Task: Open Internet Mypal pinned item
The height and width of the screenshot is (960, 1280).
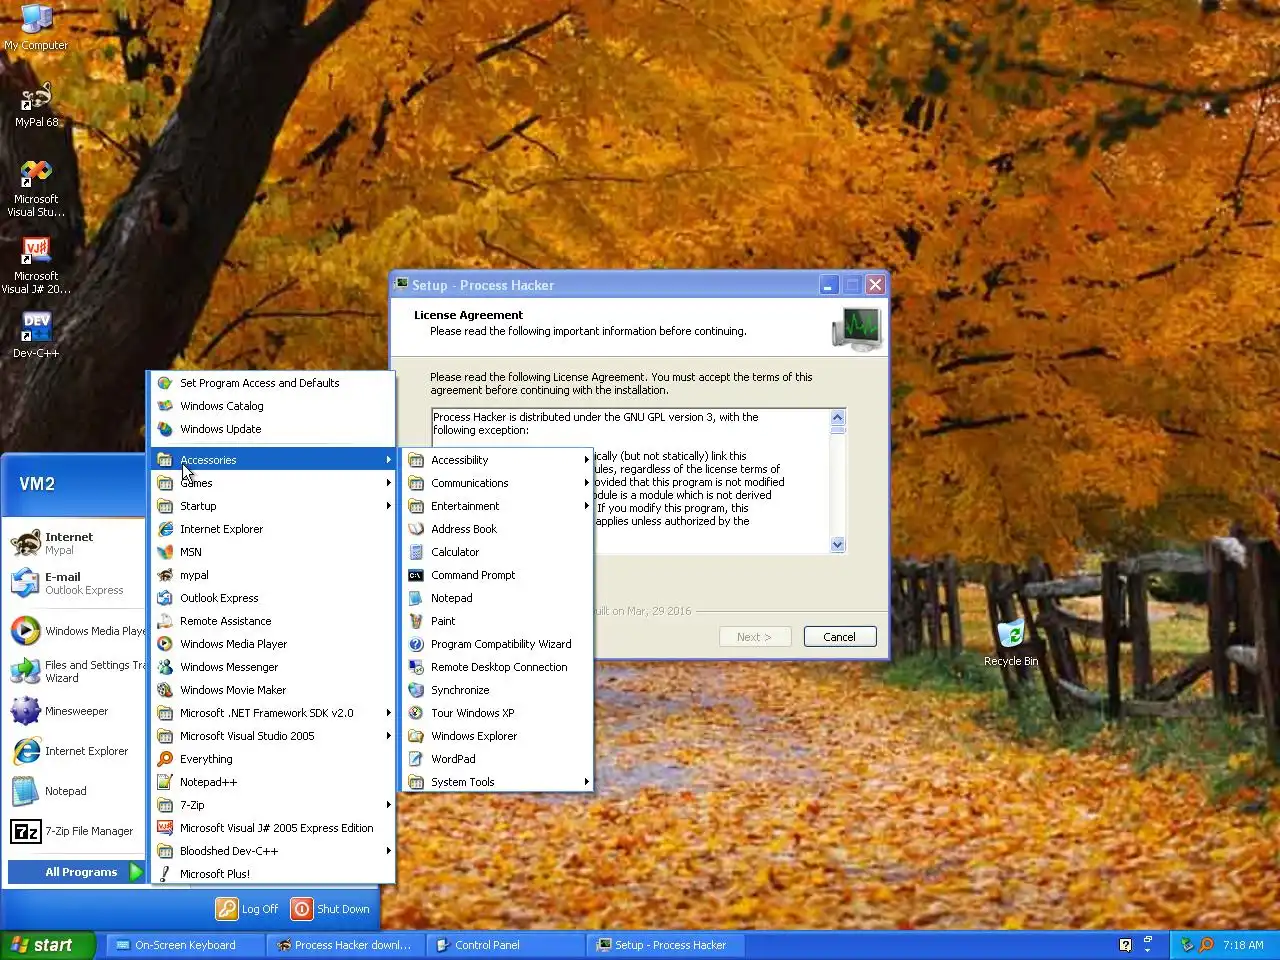Action: (78, 543)
